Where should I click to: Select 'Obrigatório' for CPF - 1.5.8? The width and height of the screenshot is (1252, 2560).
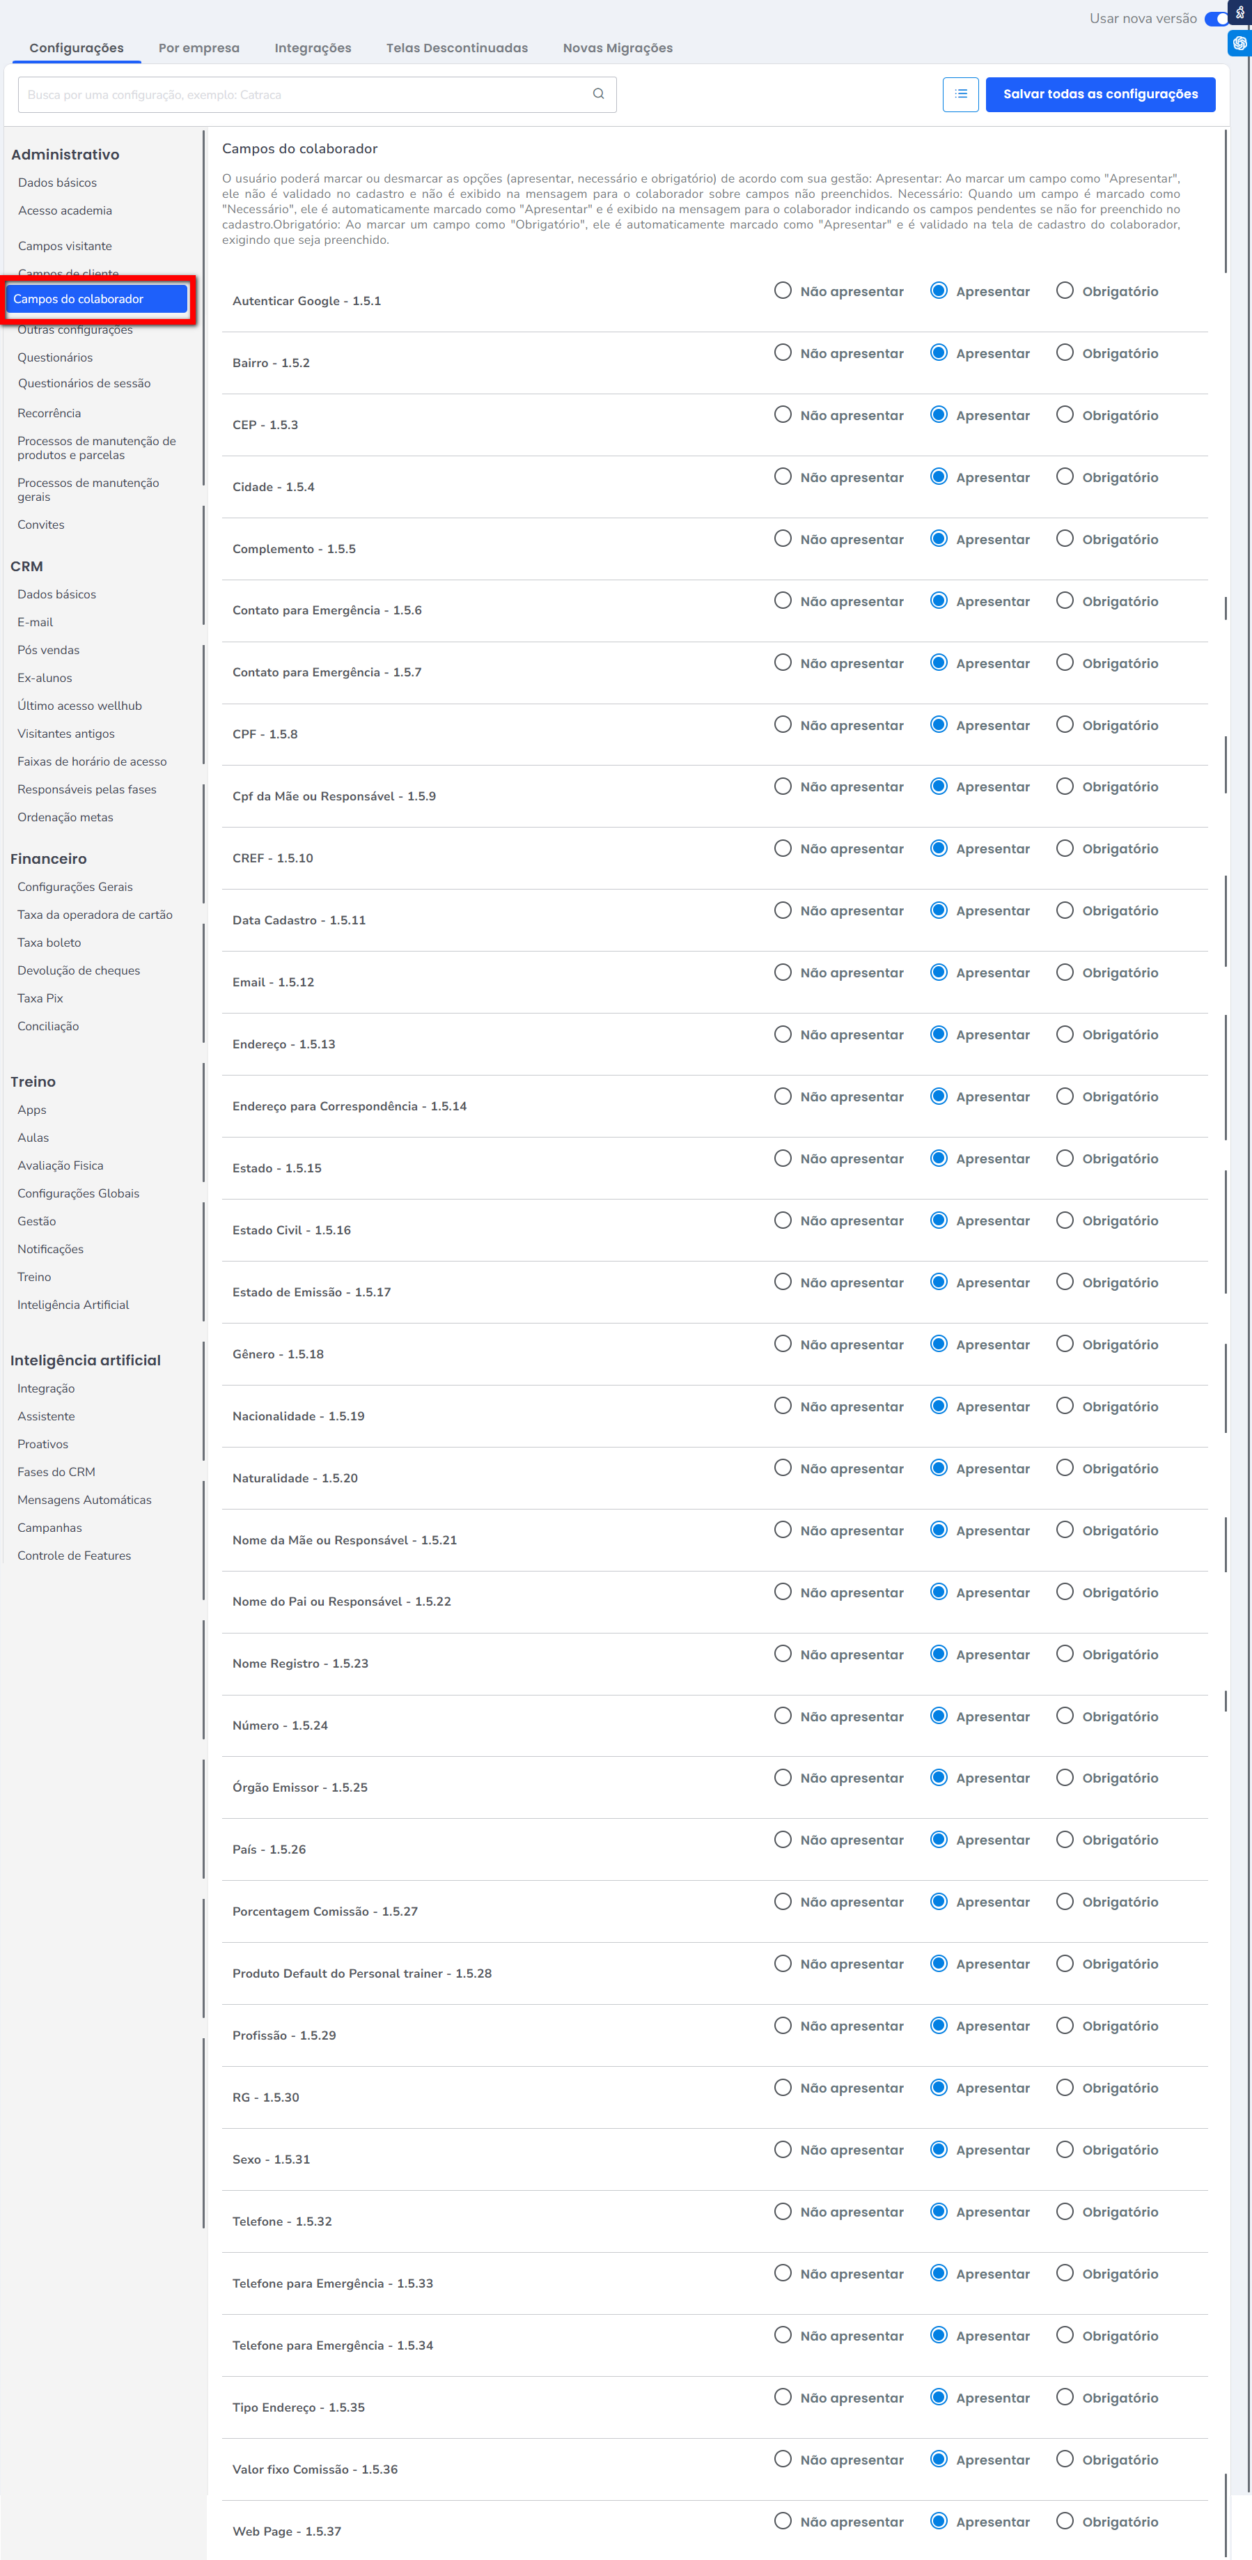(1065, 725)
